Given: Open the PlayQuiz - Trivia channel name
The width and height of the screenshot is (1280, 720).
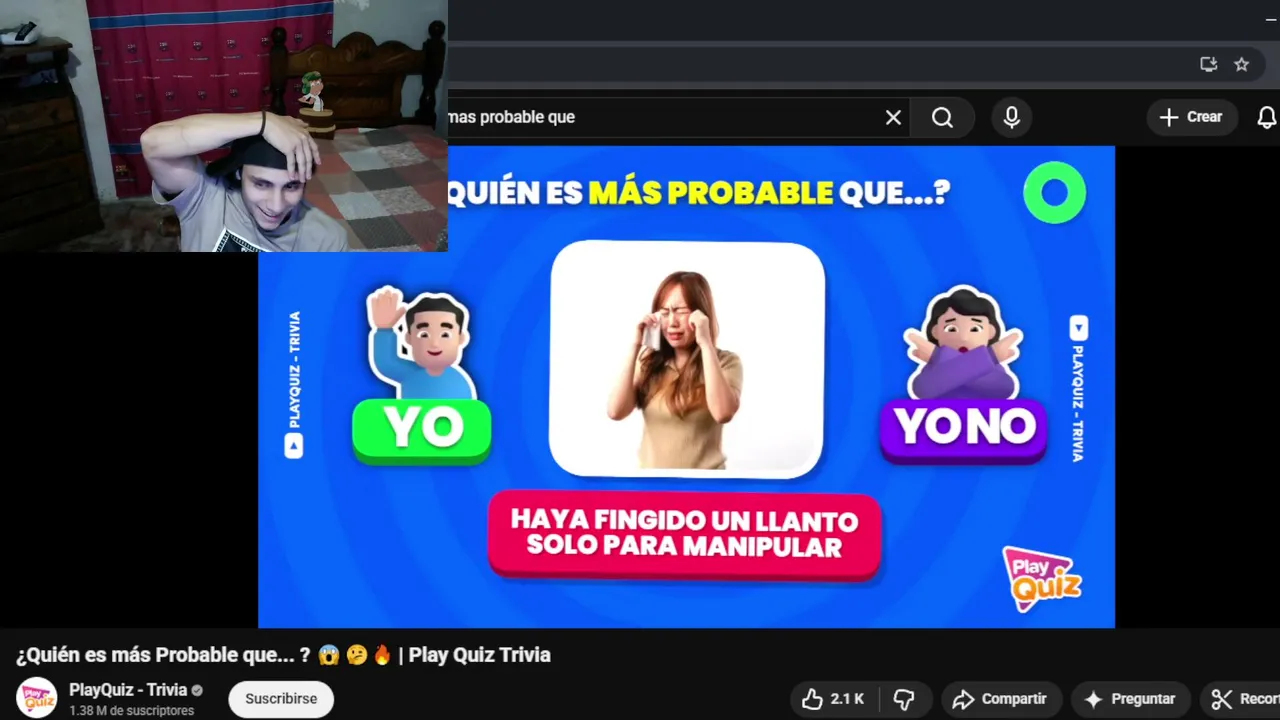Looking at the screenshot, I should (x=128, y=690).
